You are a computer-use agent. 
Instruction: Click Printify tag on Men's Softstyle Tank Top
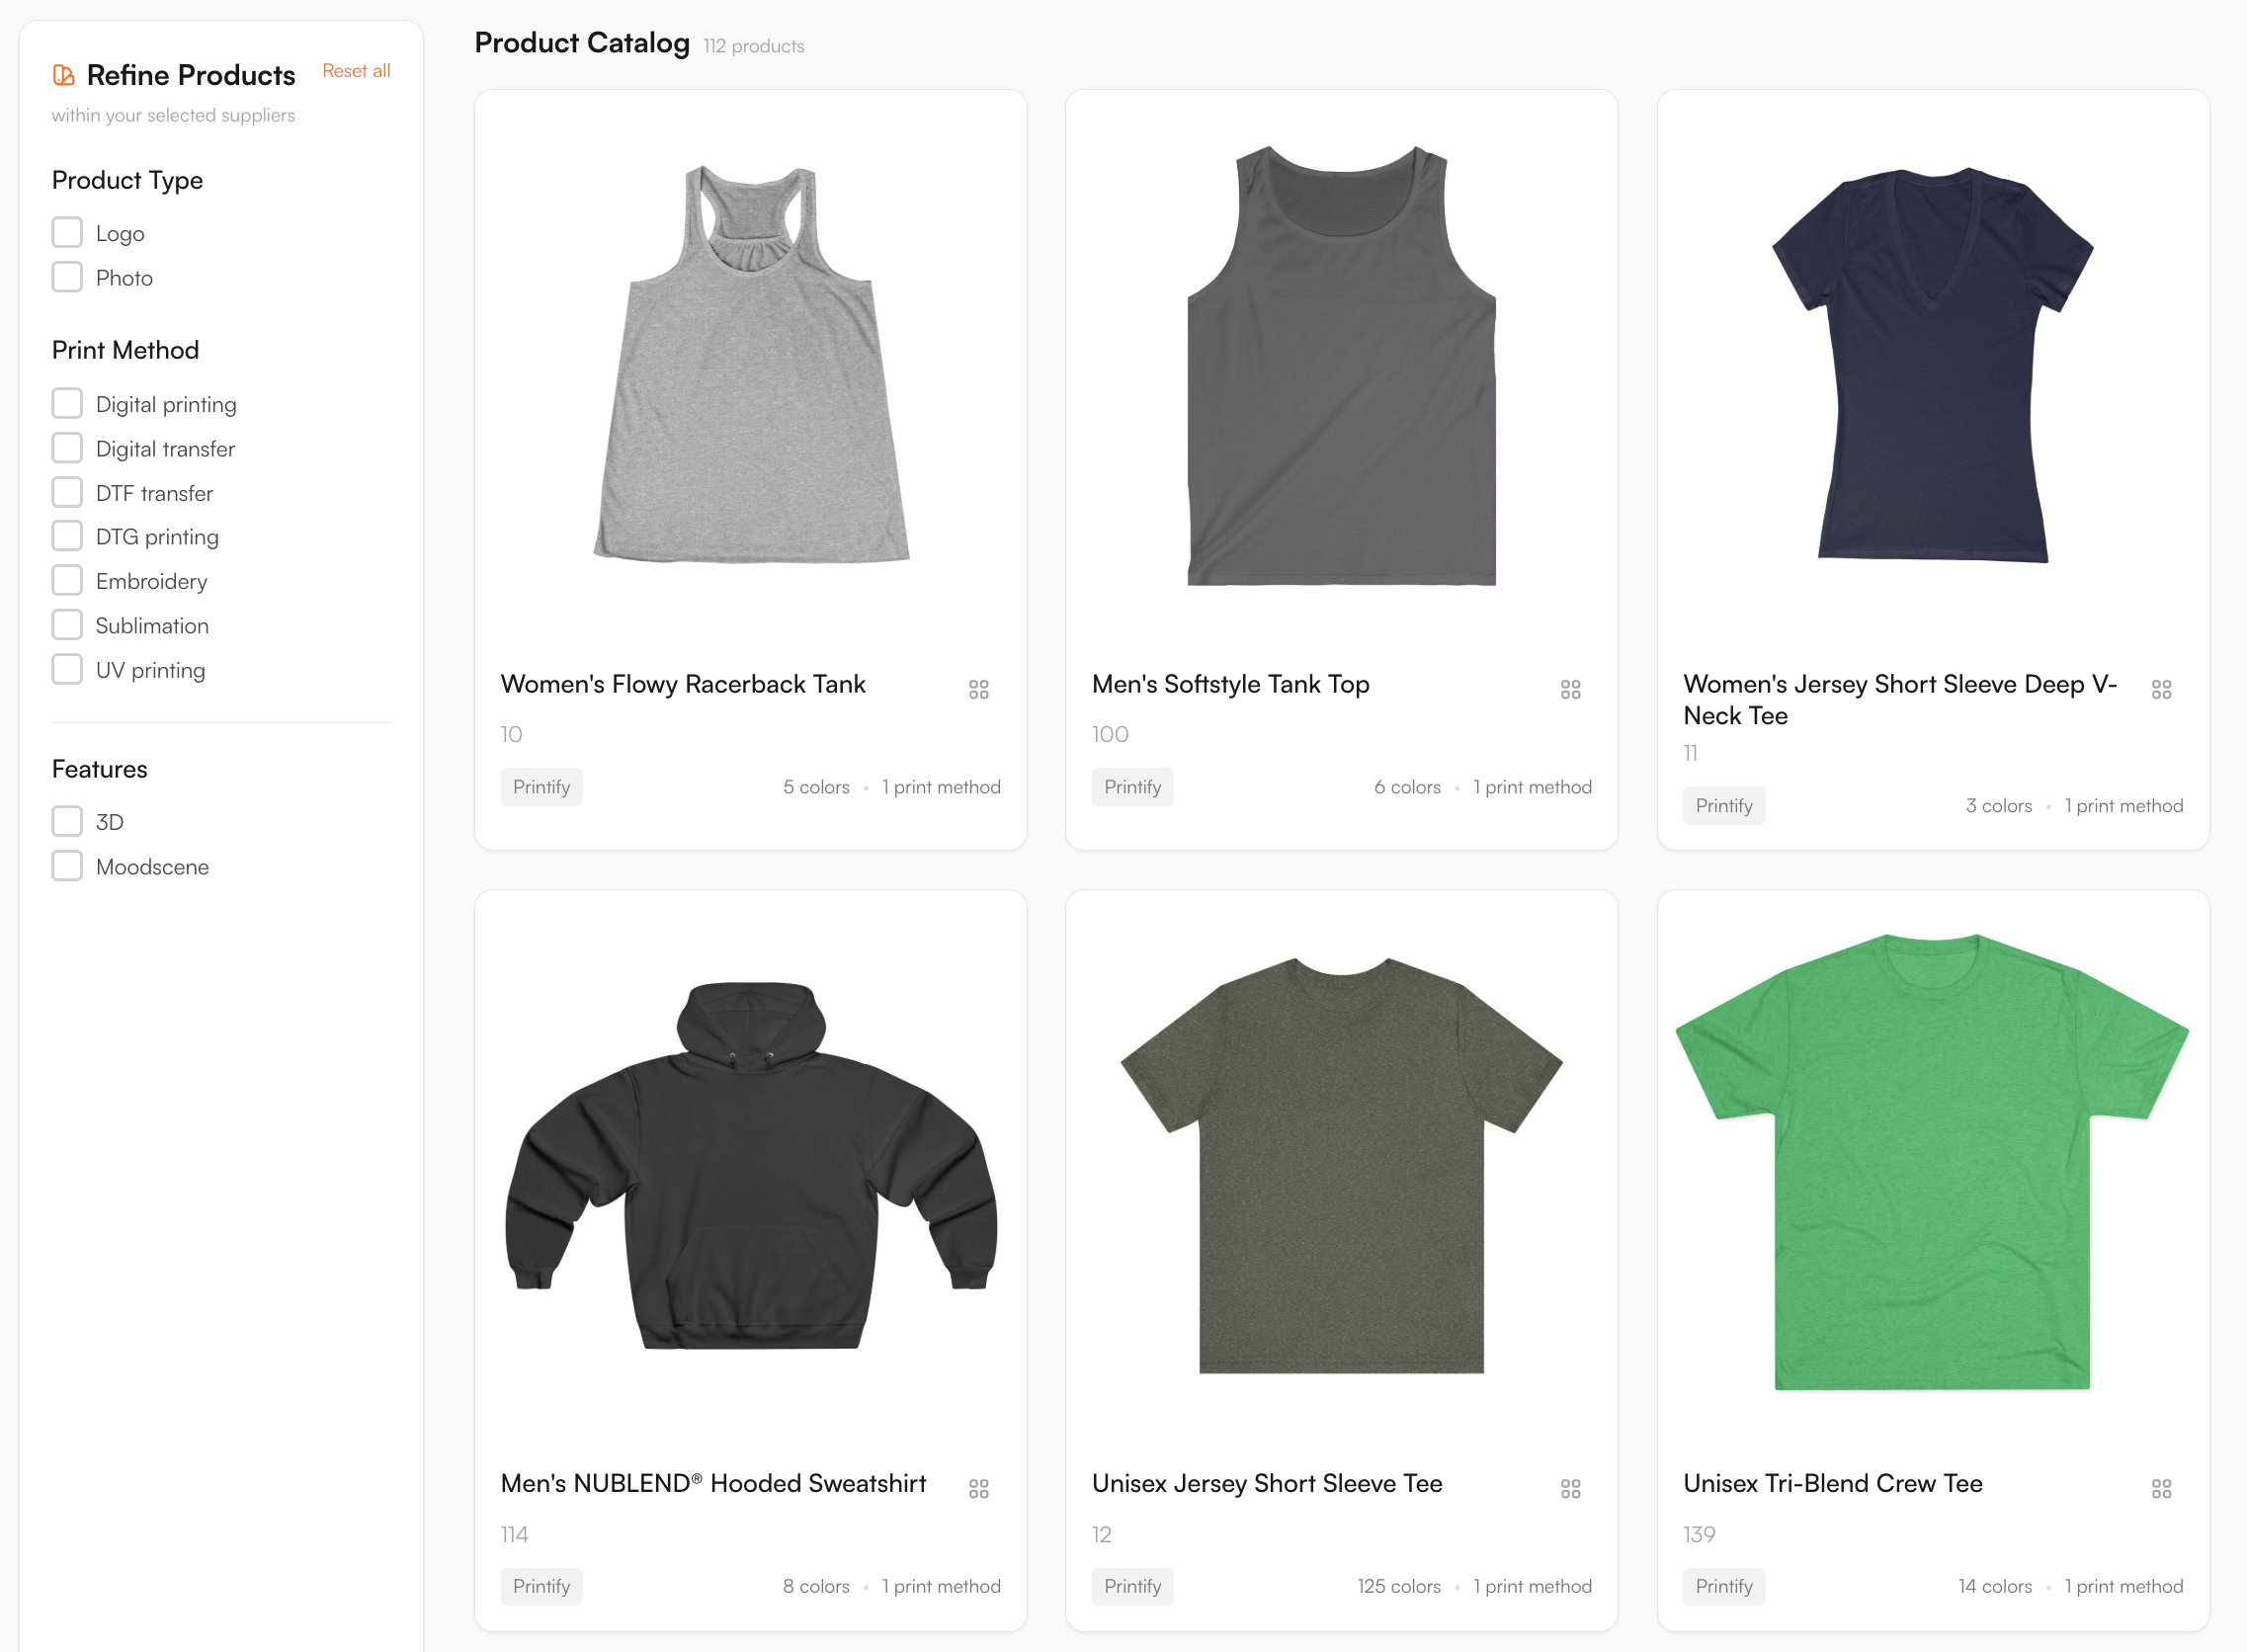(x=1132, y=787)
